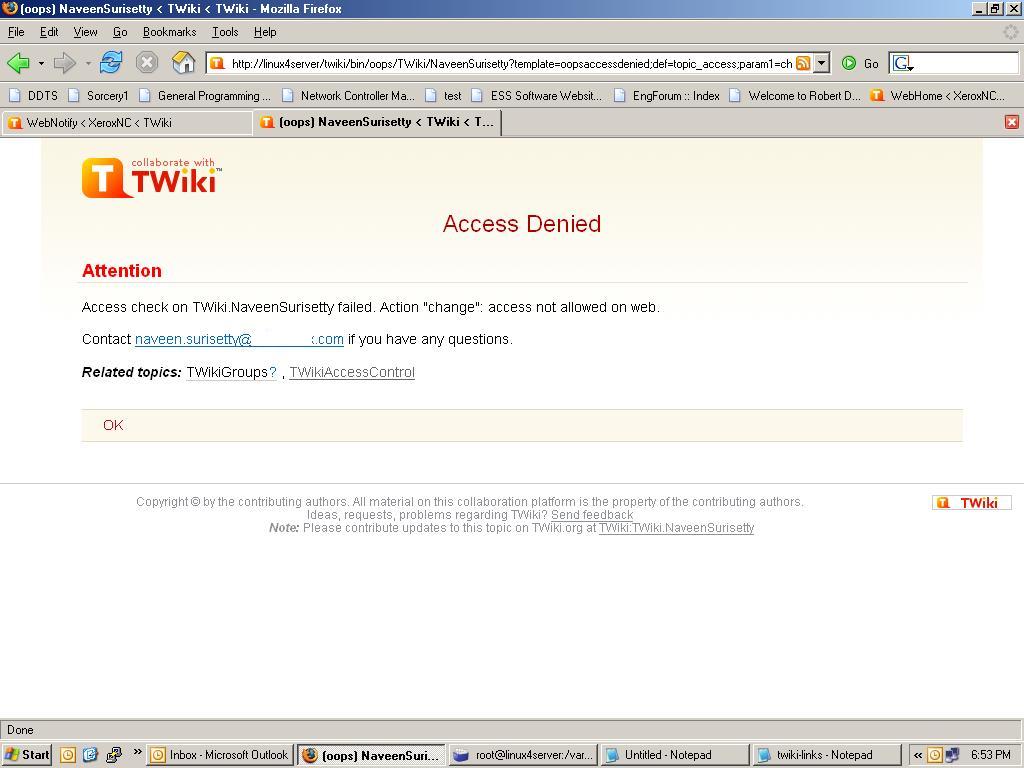Click the TWiki logo in the page footer
The height and width of the screenshot is (768, 1024).
point(970,502)
